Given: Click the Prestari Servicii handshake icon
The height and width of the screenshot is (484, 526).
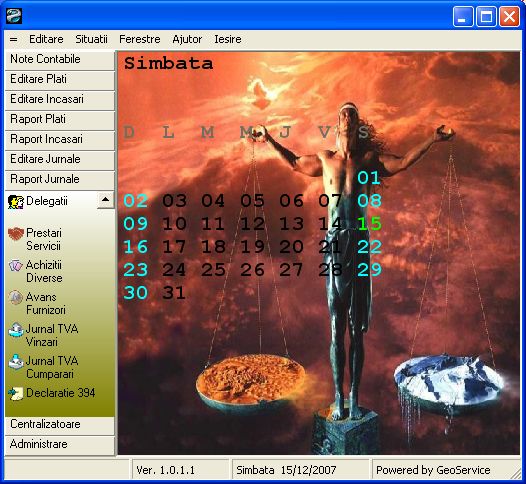Looking at the screenshot, I should pos(16,234).
